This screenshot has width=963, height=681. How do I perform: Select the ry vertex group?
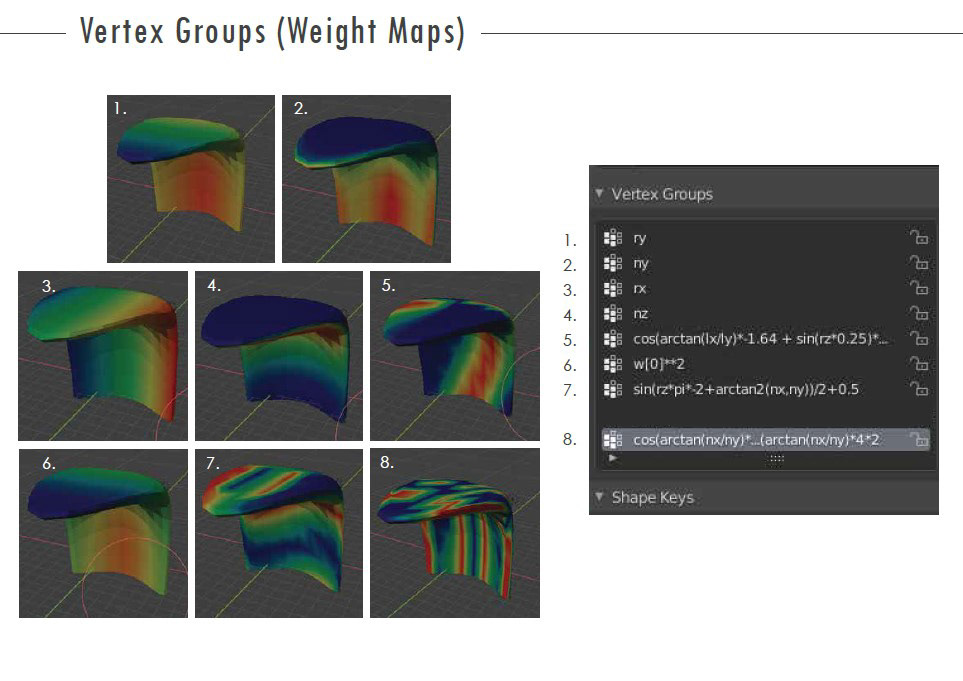pyautogui.click(x=765, y=238)
